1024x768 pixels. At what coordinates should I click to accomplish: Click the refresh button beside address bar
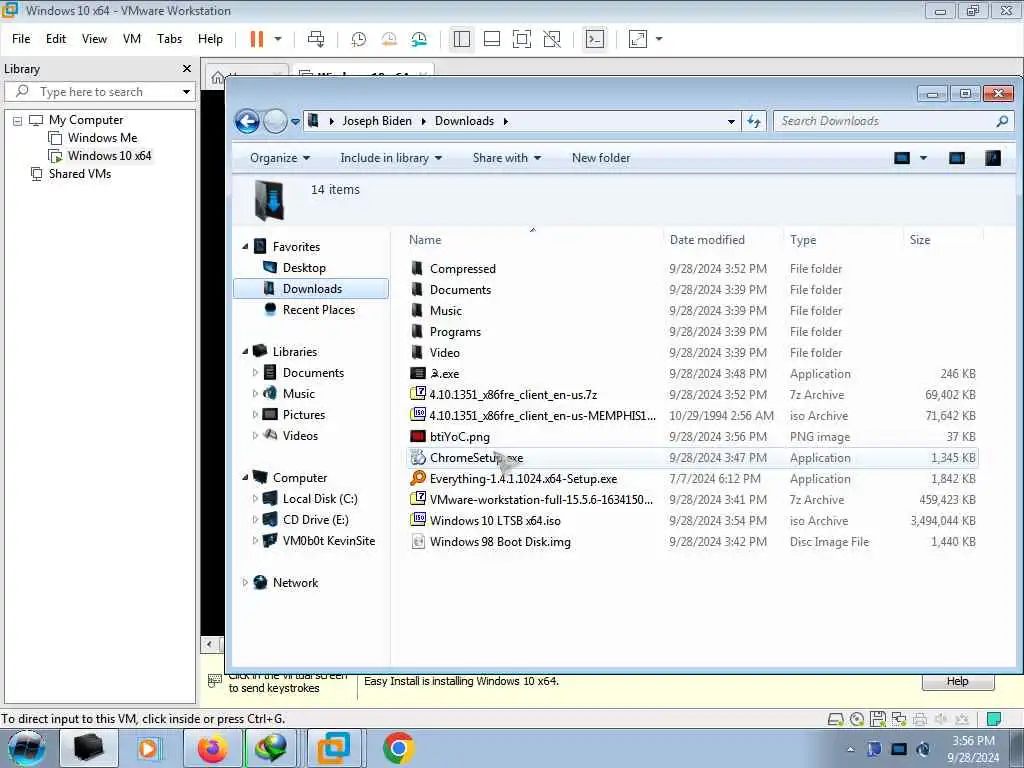754,121
